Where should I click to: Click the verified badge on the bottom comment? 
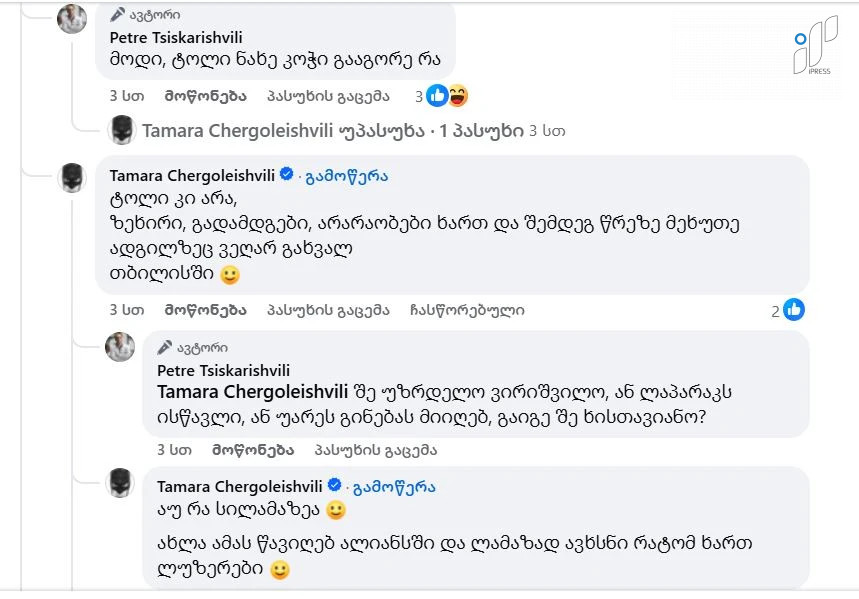(x=334, y=486)
